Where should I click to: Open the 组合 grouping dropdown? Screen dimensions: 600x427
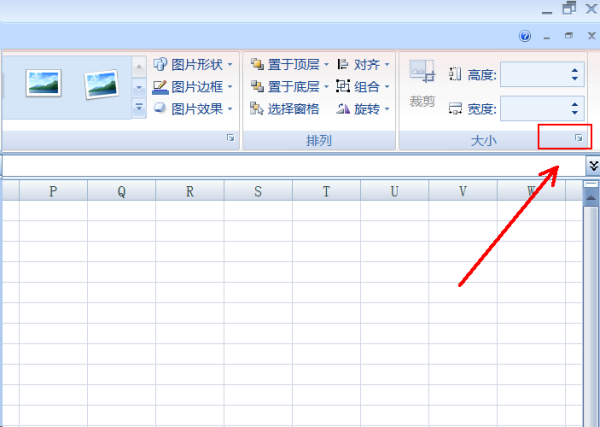[x=363, y=86]
